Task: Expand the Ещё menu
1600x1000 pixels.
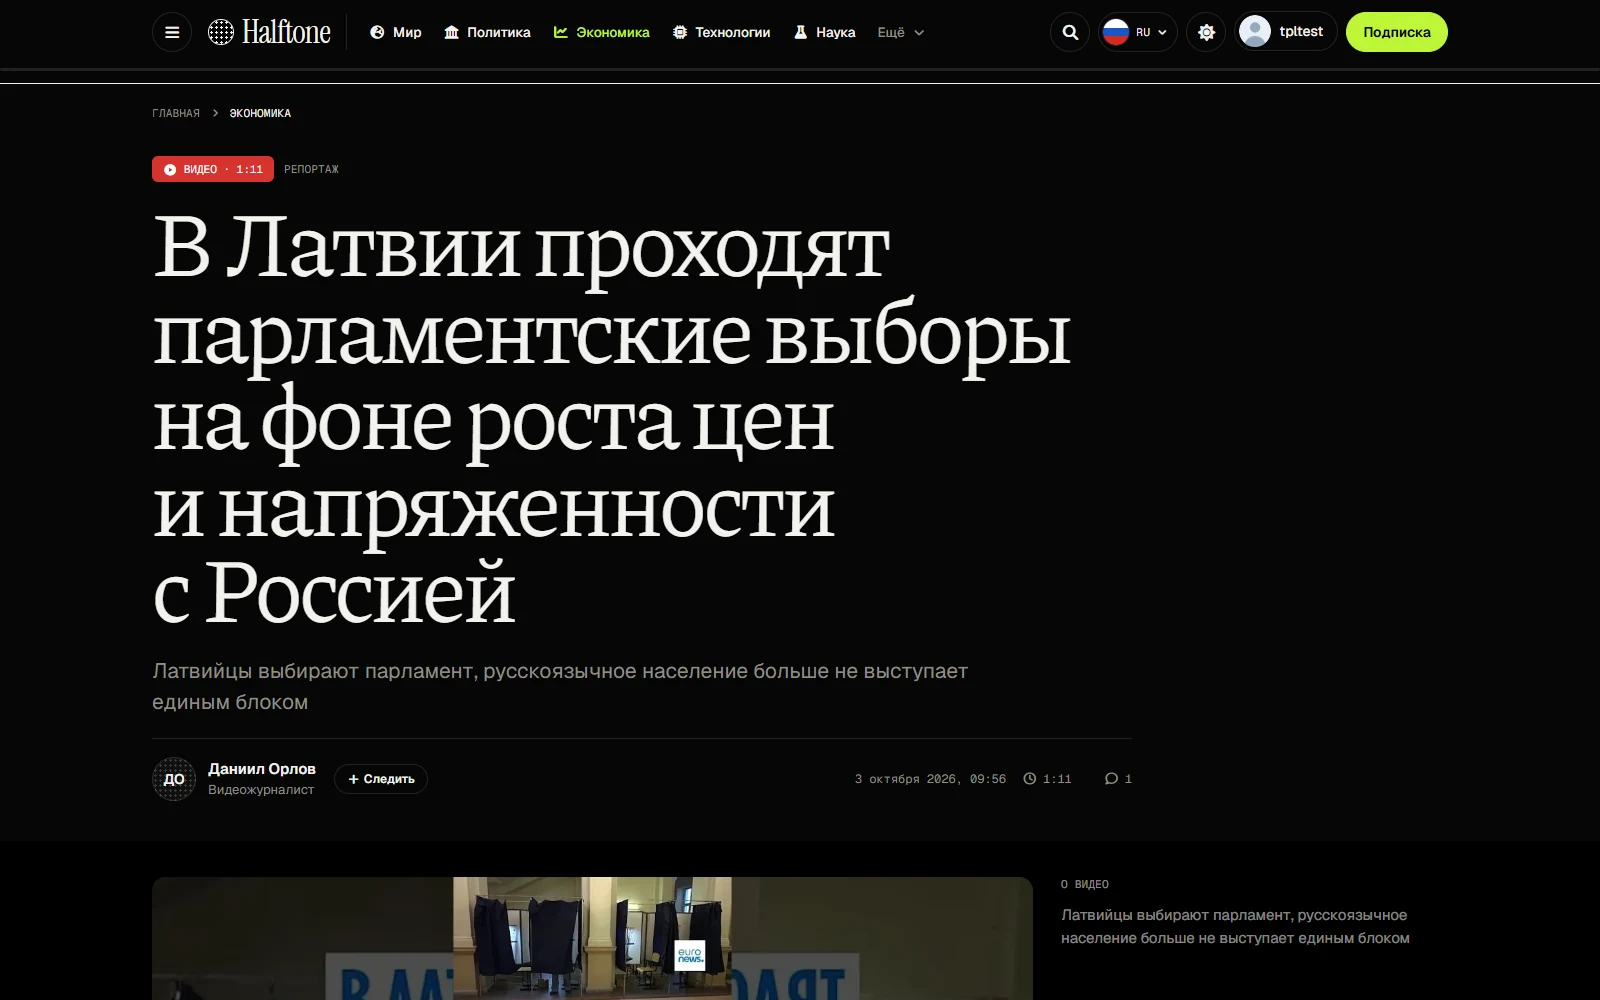Action: tap(900, 32)
